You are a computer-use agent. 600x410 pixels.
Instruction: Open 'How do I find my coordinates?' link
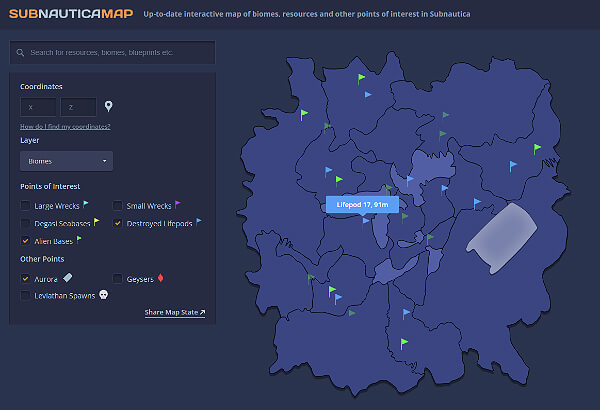[x=65, y=127]
